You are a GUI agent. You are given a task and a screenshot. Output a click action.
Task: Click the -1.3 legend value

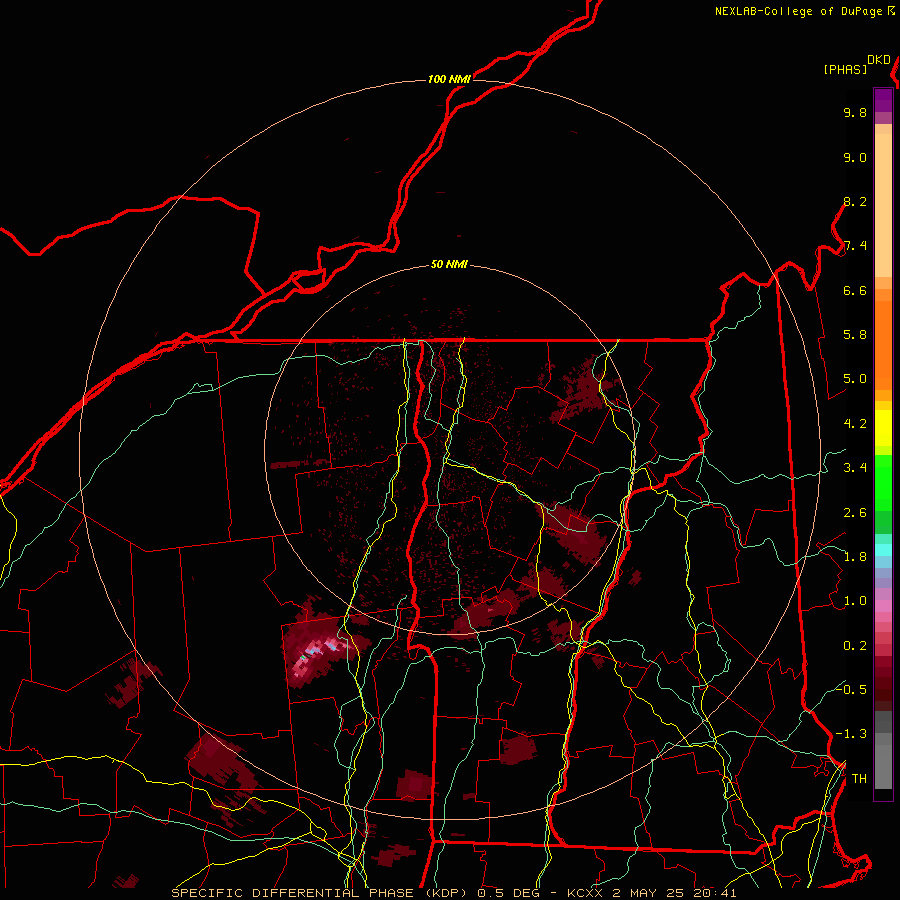[x=851, y=734]
